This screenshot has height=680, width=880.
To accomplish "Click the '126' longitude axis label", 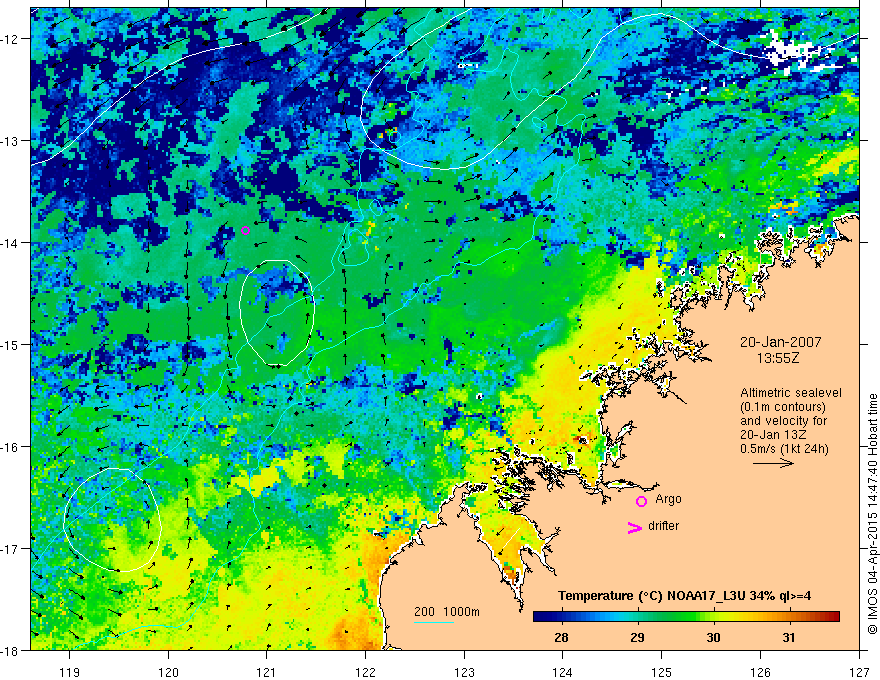I will click(760, 672).
